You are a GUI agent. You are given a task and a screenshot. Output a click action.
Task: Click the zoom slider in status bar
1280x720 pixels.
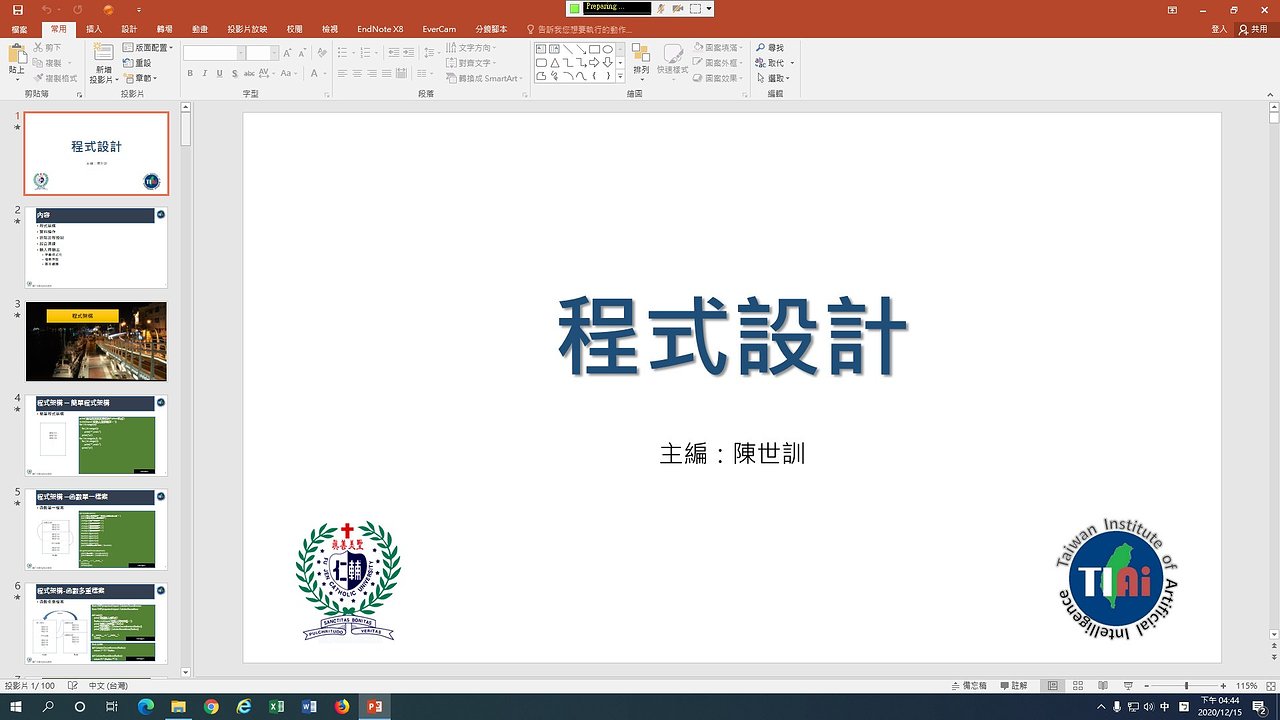pyautogui.click(x=1187, y=686)
